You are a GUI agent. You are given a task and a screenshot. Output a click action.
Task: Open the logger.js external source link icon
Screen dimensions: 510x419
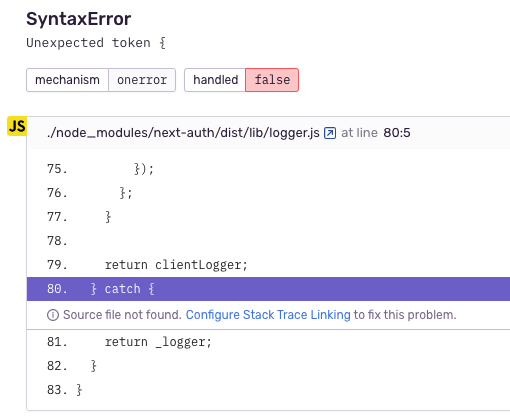coord(330,133)
